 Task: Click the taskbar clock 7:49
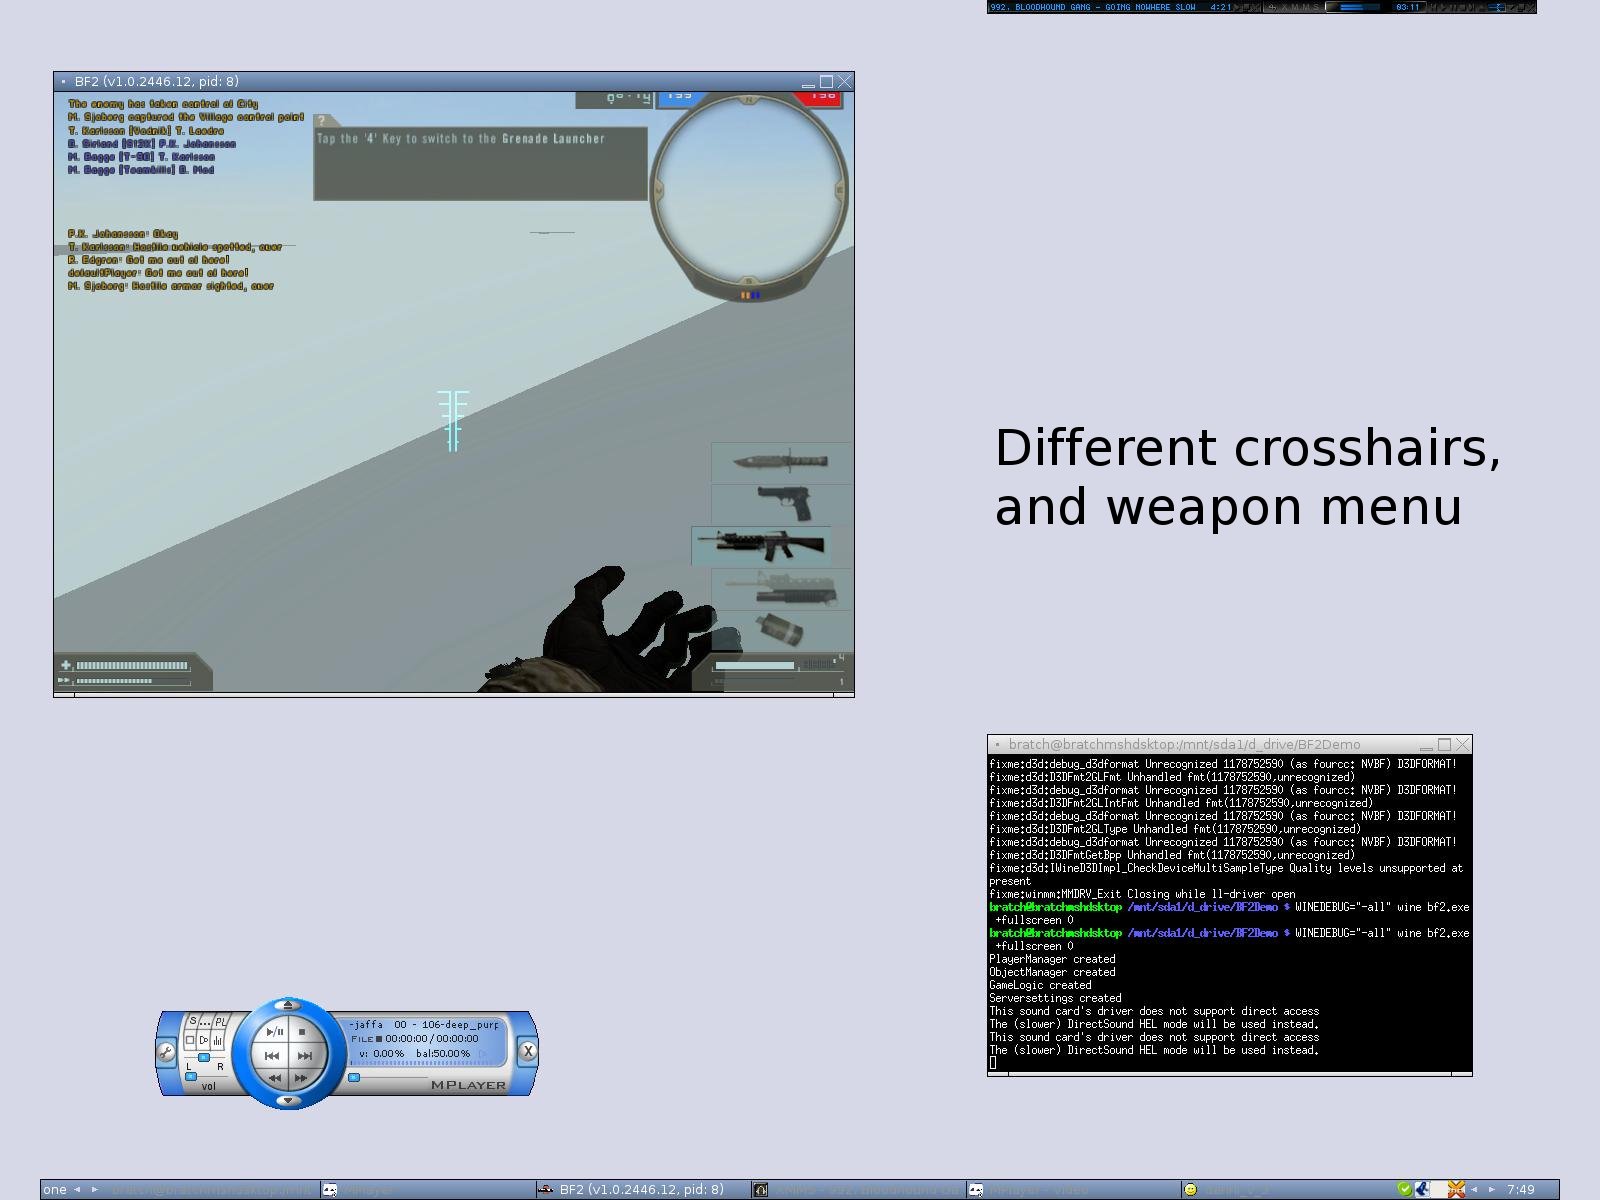(1521, 1189)
